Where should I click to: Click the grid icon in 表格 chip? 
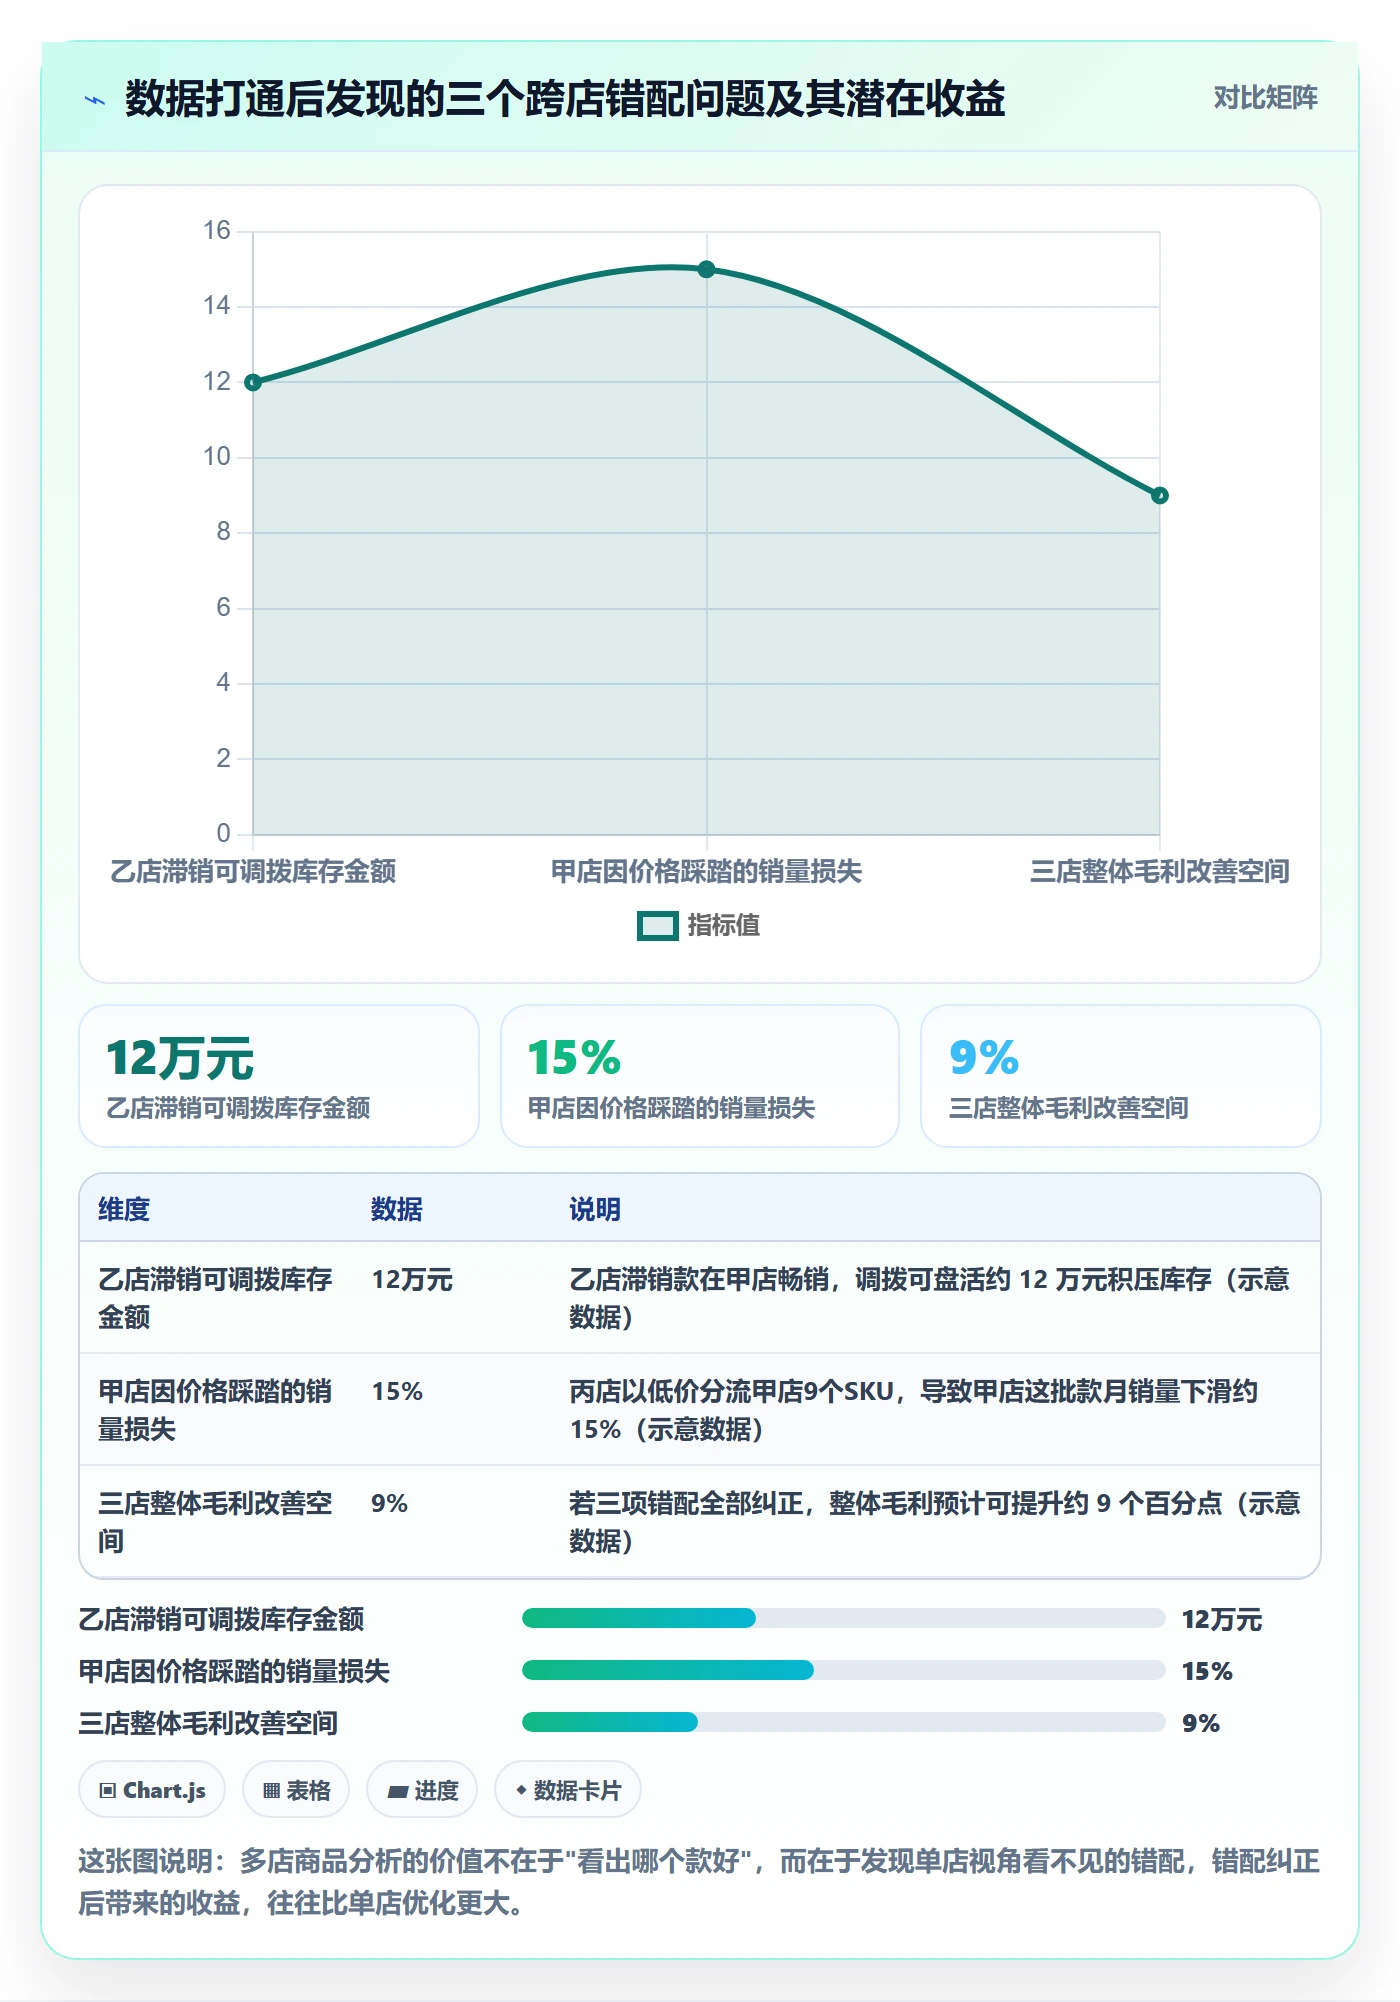[271, 1791]
